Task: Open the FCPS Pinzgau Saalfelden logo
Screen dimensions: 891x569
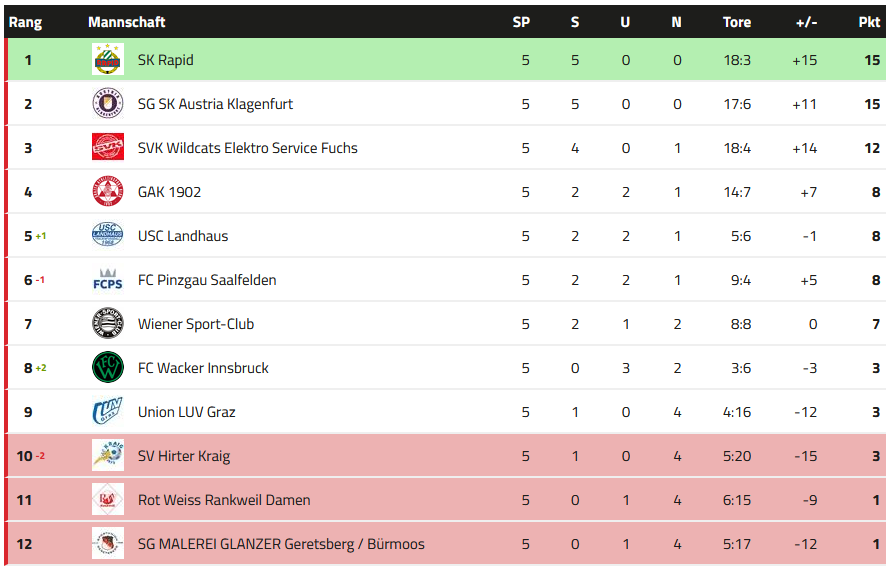Action: coord(107,280)
